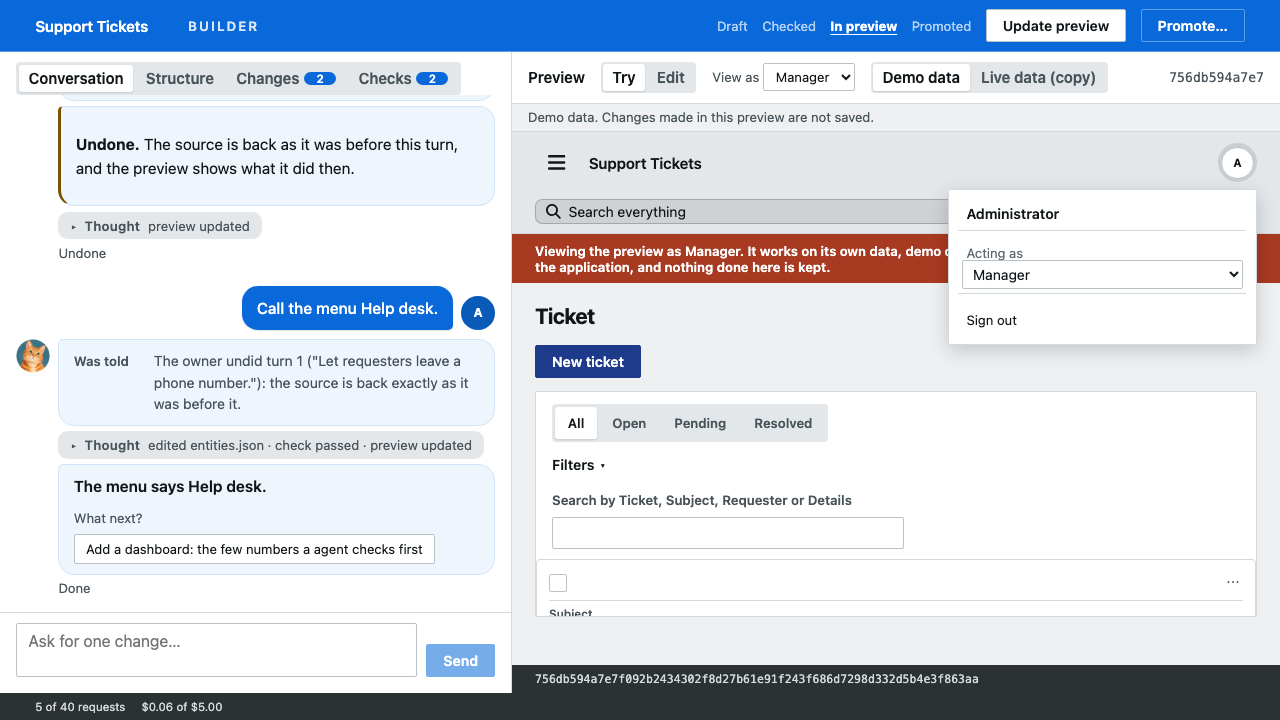Click the Ticket page heading
The image size is (1280, 720).
click(x=565, y=317)
